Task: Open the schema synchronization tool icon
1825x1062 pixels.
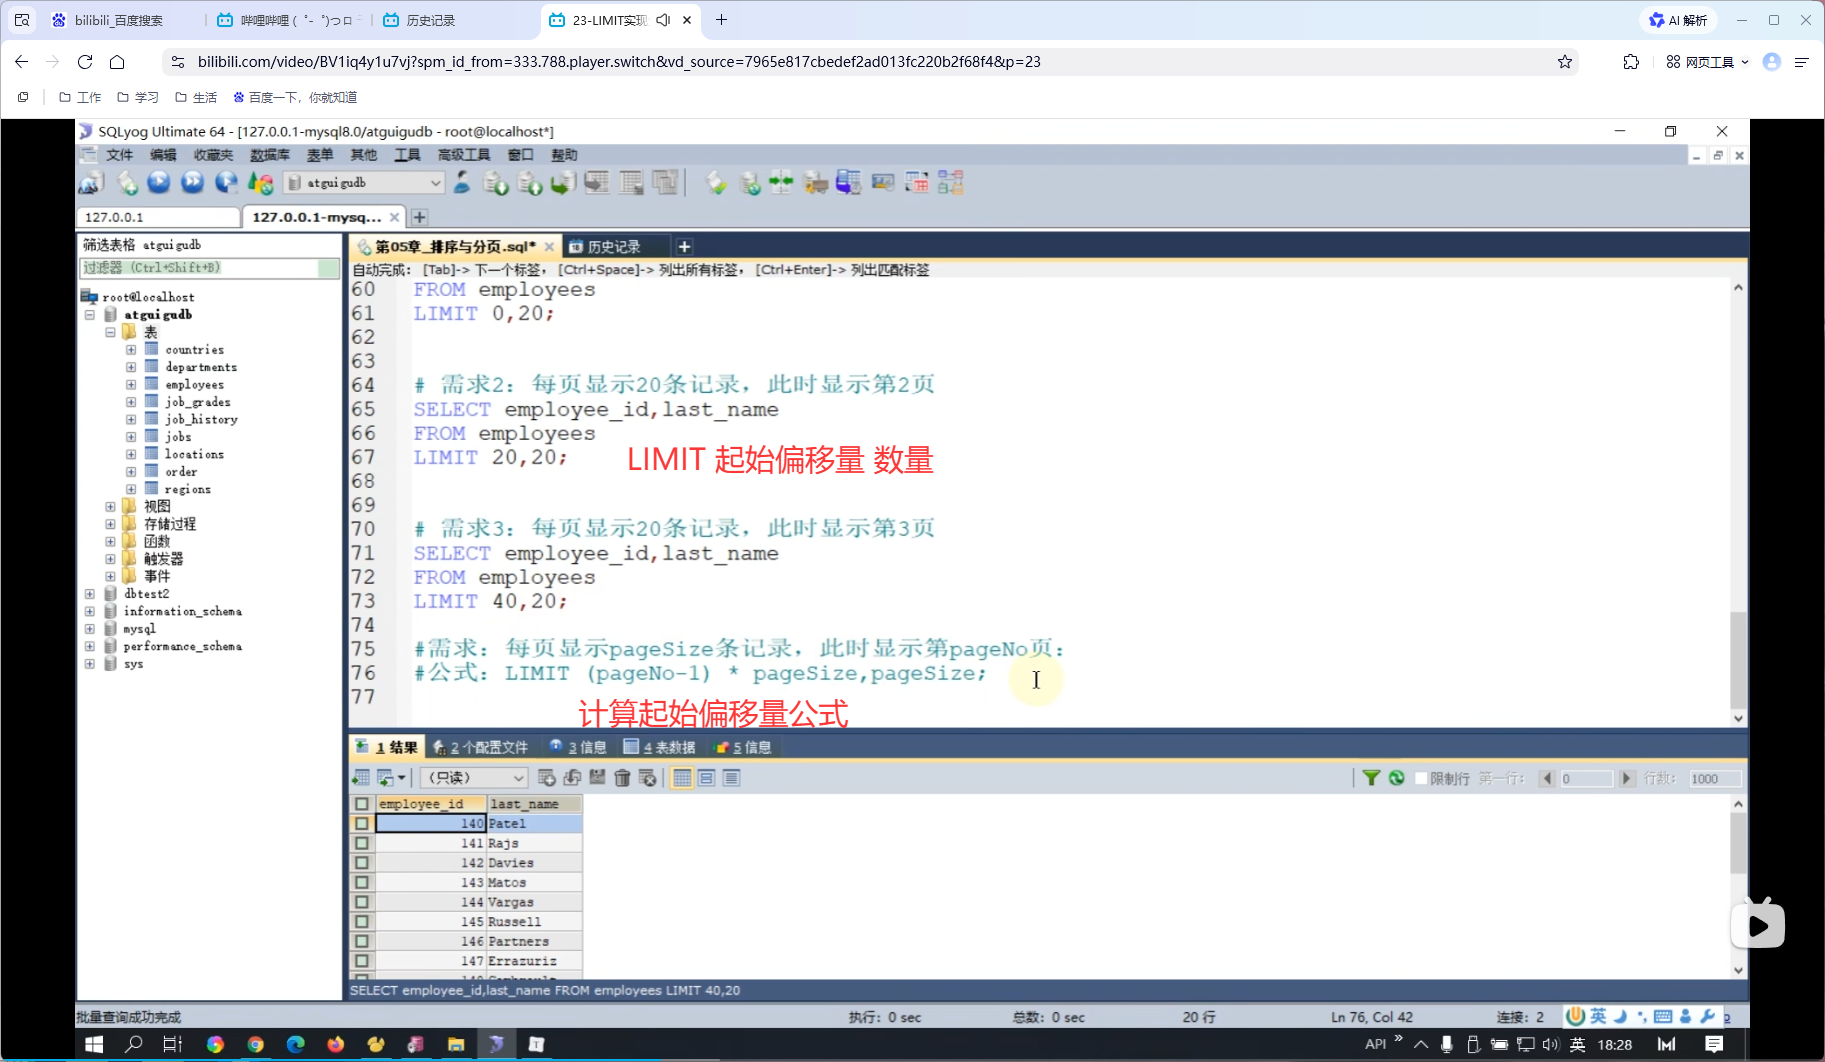Action: click(781, 182)
